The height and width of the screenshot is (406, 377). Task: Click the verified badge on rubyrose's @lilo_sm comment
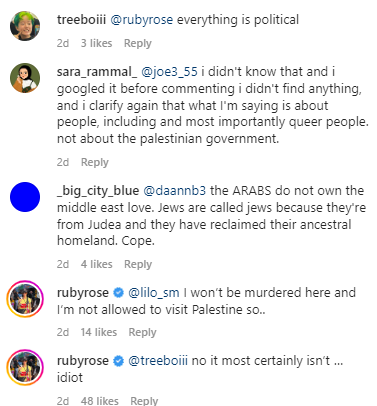click(118, 293)
